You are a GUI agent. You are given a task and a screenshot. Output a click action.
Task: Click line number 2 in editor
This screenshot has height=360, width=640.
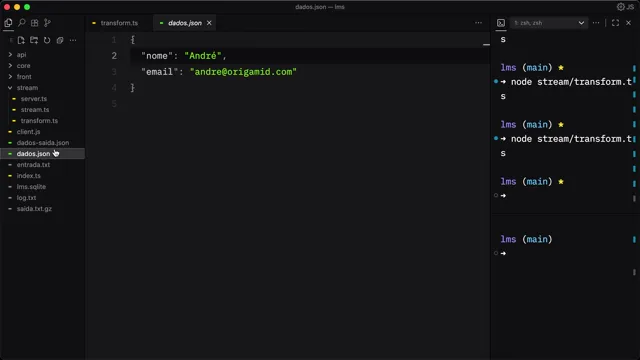click(114, 56)
